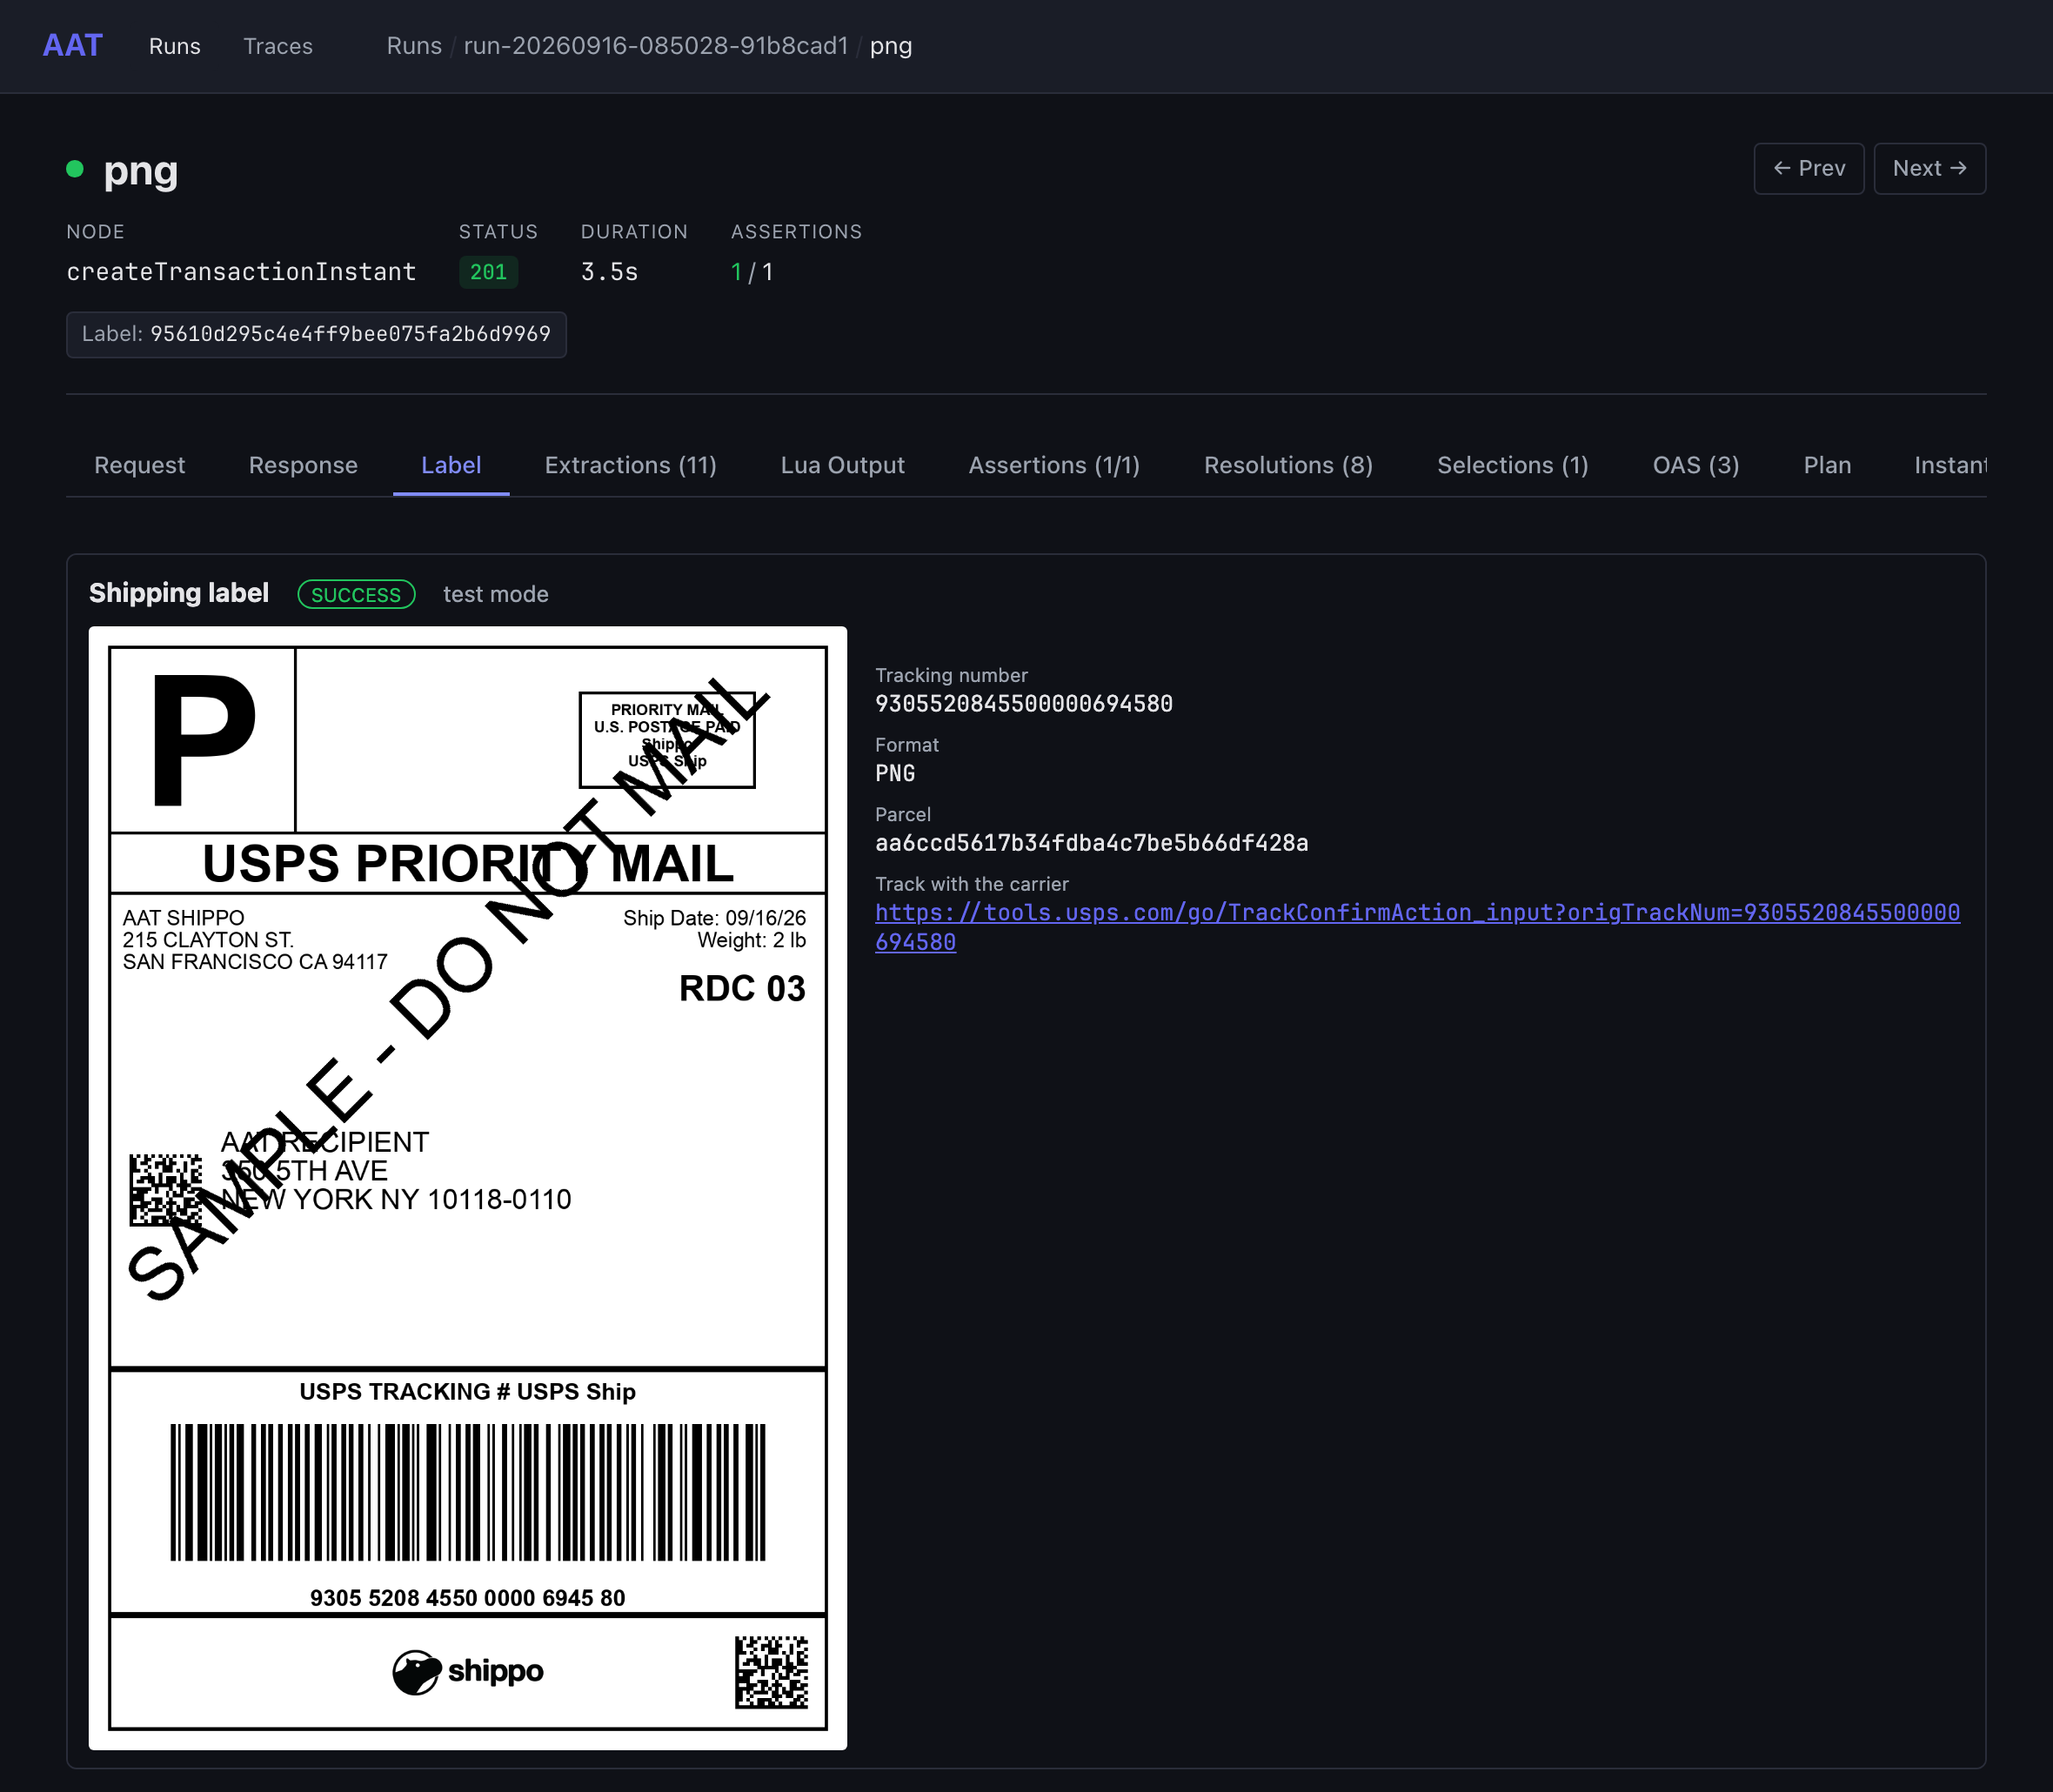
Task: Click the SUCCESS badge
Action: pyautogui.click(x=356, y=594)
